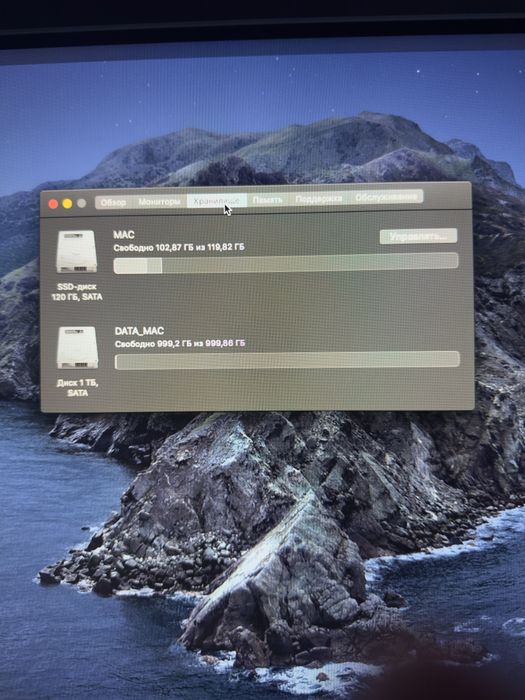Close the window with the red button
Image resolution: width=525 pixels, height=700 pixels.
(53, 204)
